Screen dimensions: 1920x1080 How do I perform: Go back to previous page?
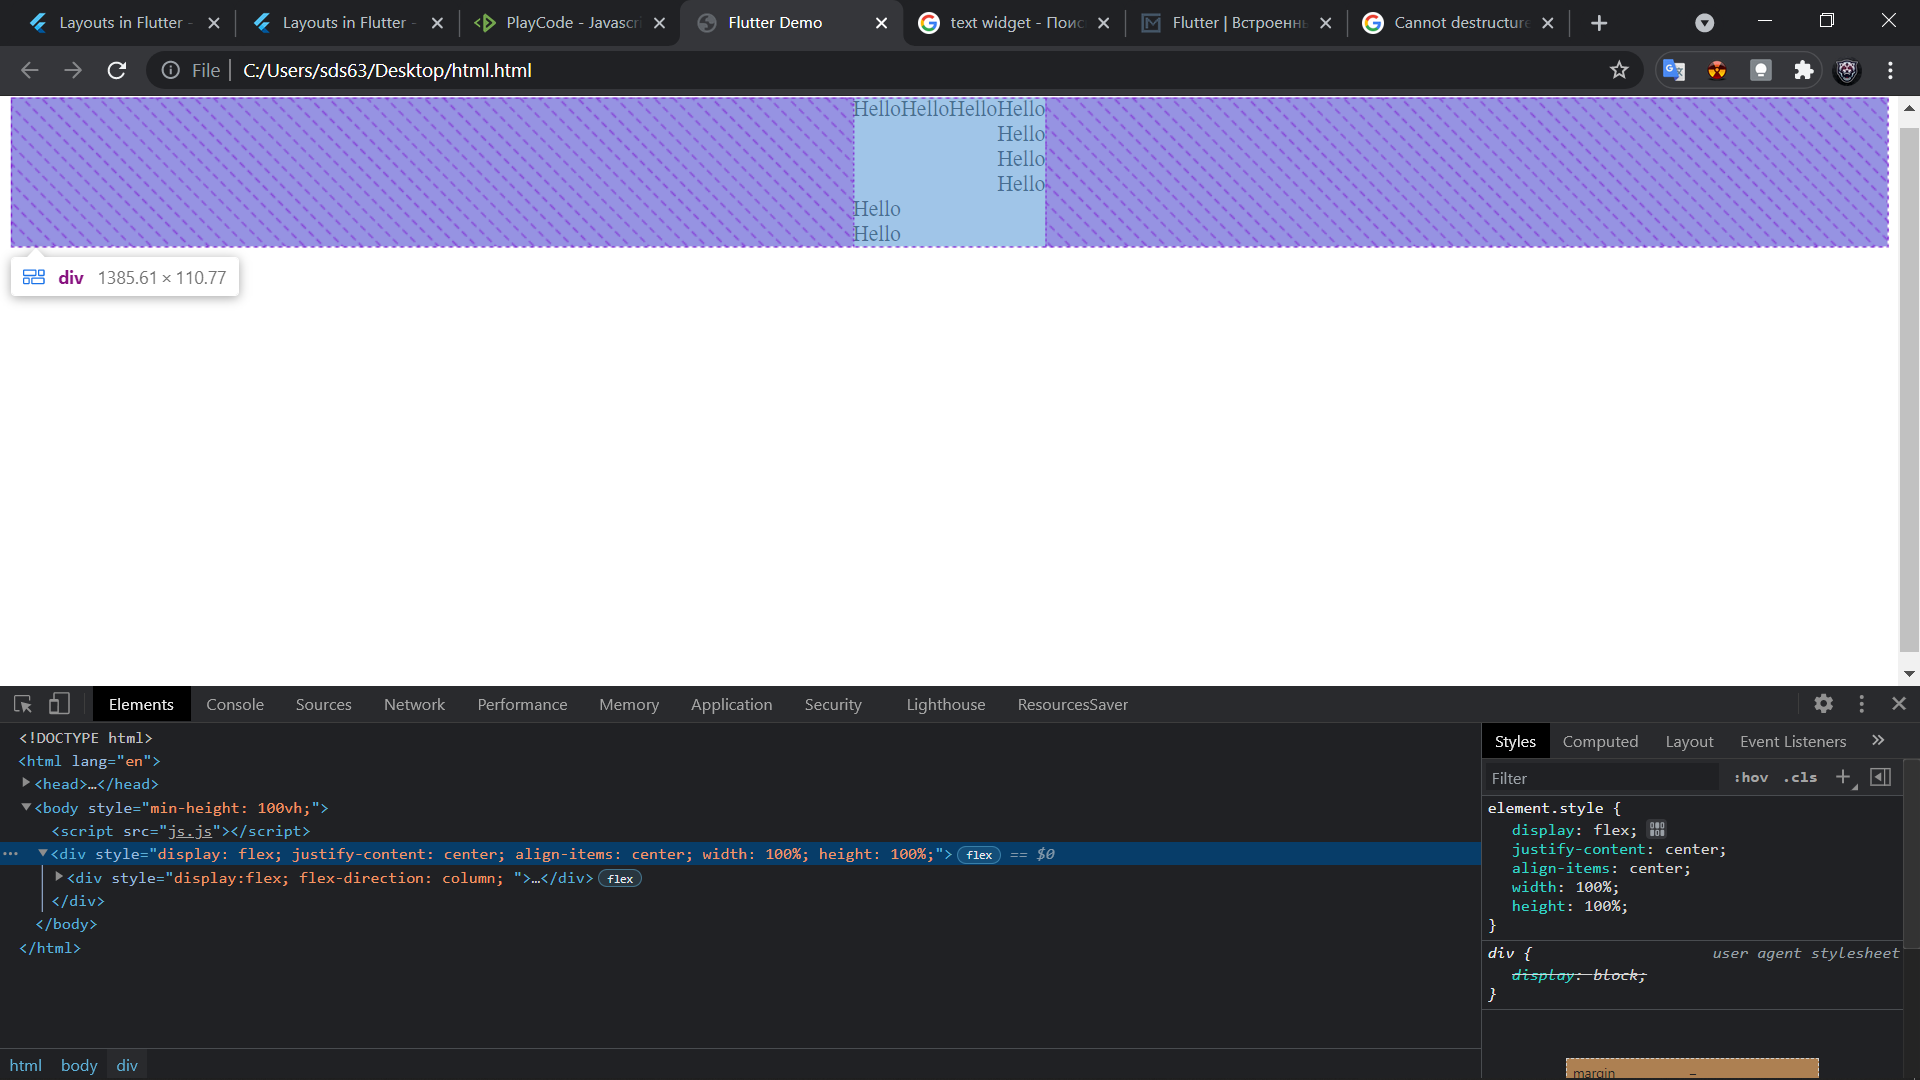30,70
